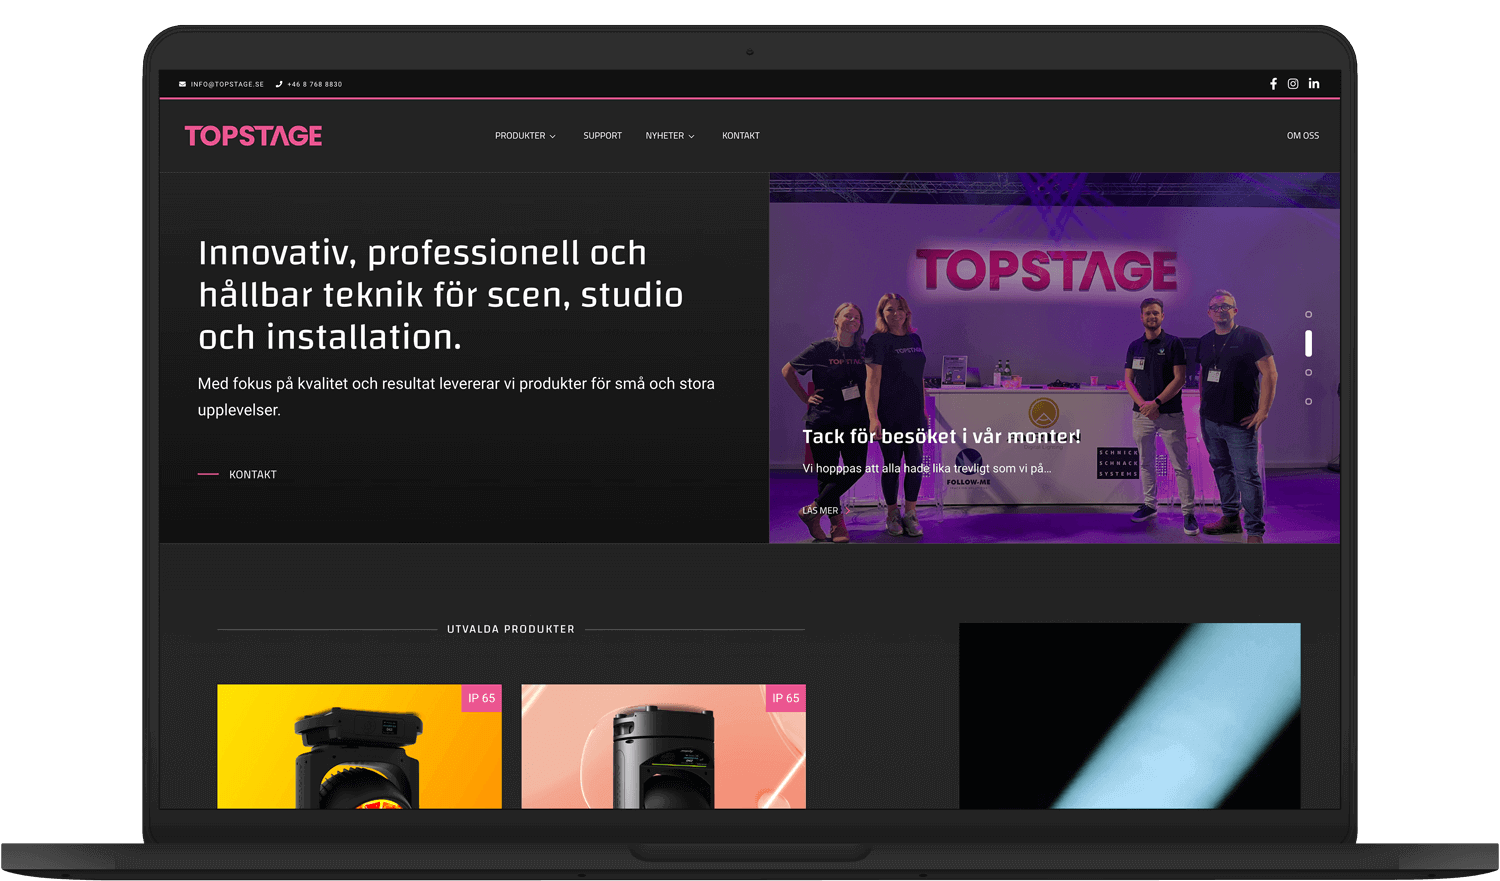The width and height of the screenshot is (1500, 881).
Task: Select the third slider dot indicator
Action: point(1308,372)
